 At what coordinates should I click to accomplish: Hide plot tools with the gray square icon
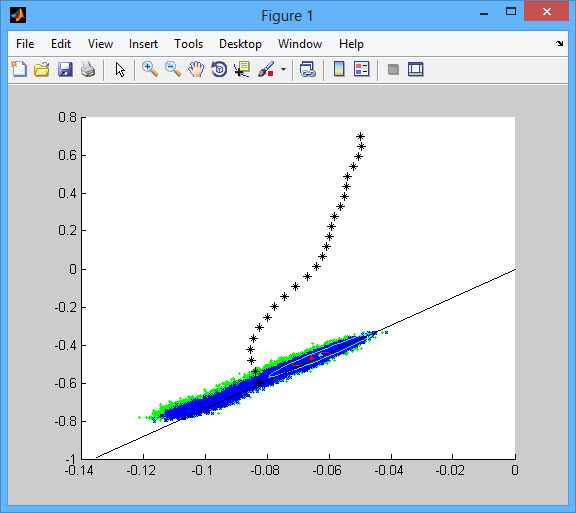[393, 69]
